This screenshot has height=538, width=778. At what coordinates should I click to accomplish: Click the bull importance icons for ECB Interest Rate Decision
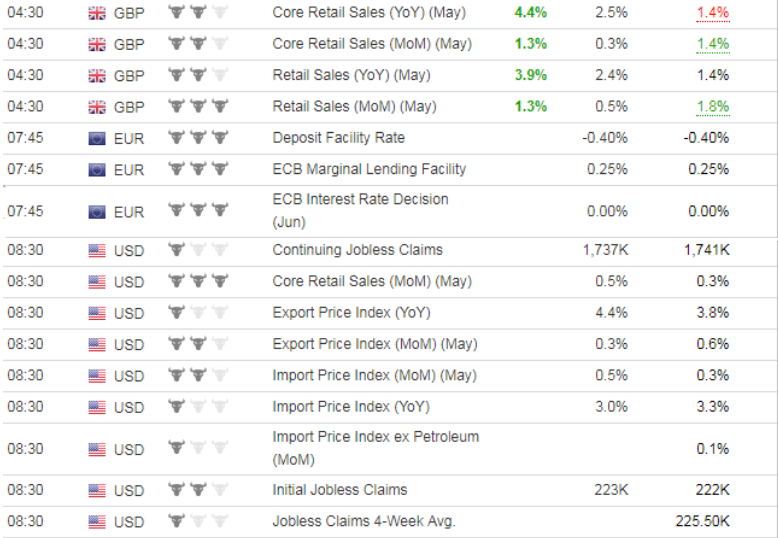[x=198, y=210]
